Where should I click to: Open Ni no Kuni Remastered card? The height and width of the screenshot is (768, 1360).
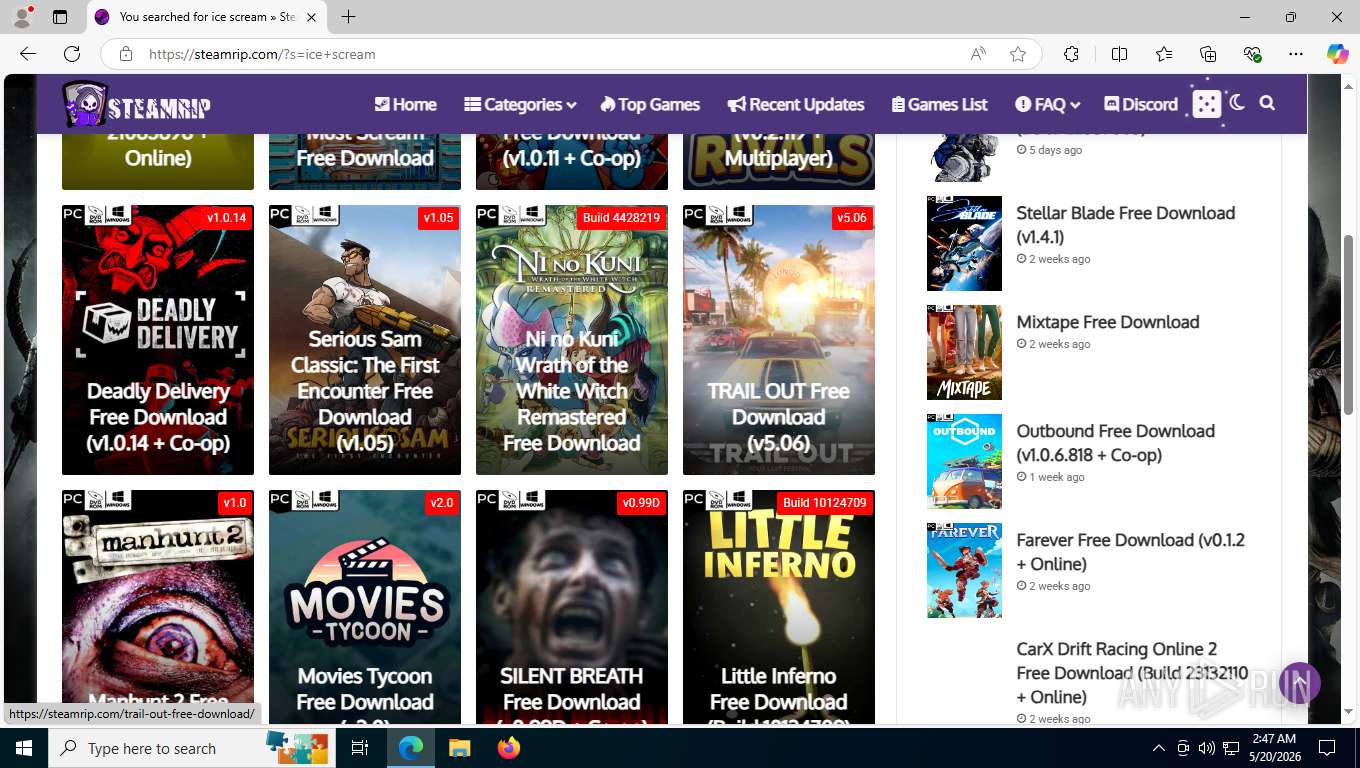pyautogui.click(x=572, y=340)
